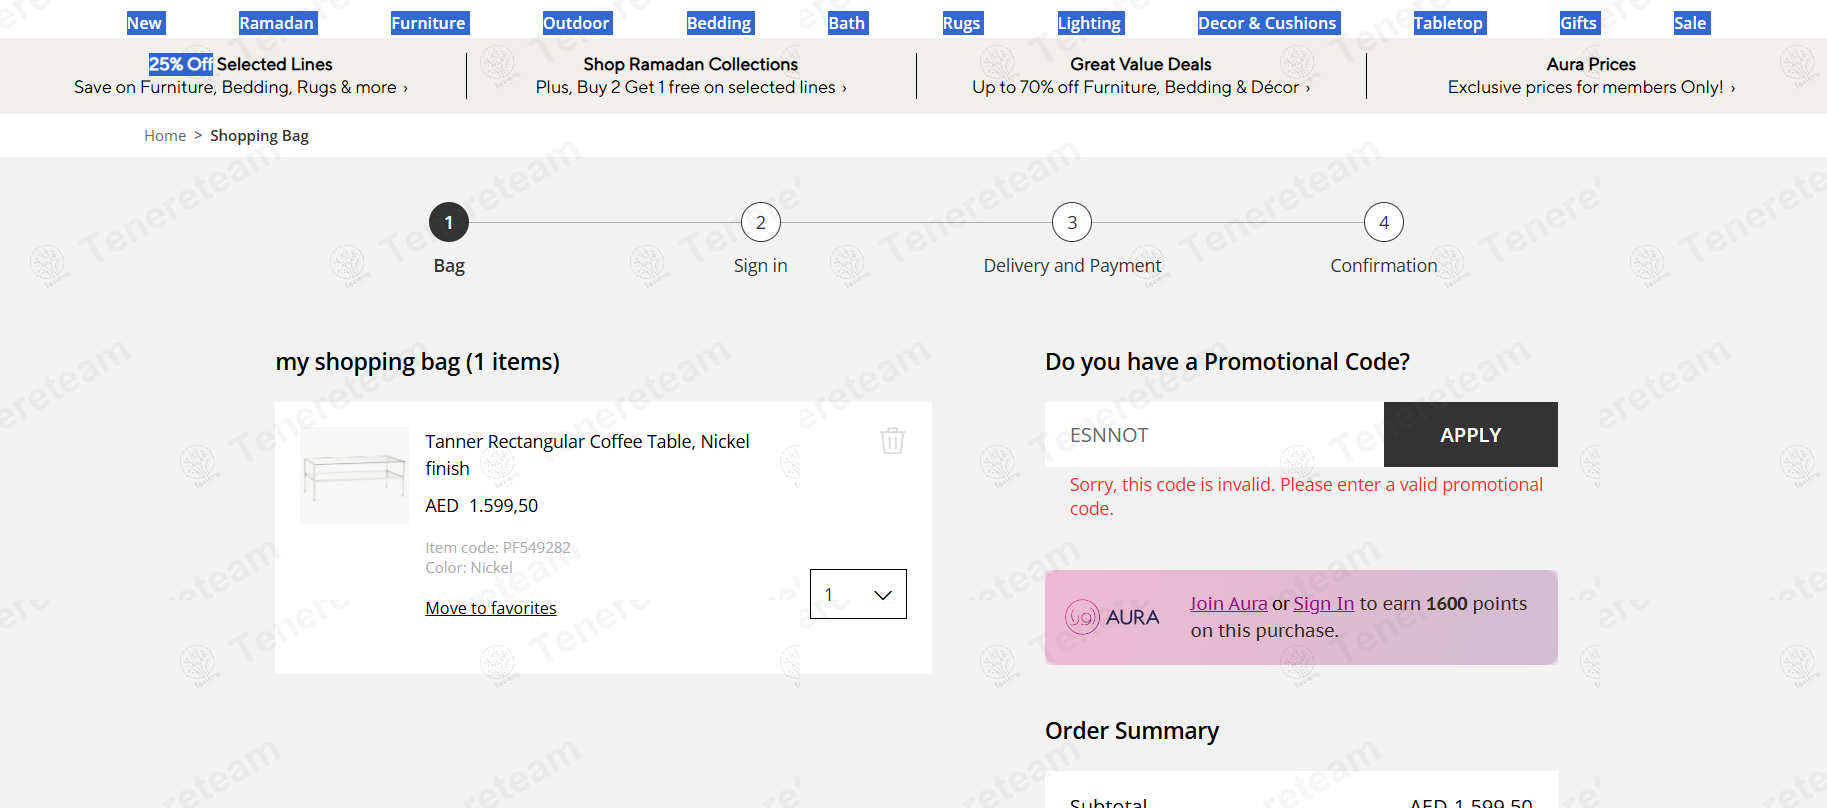Go to the Furniture category
Image resolution: width=1827 pixels, height=808 pixels.
pyautogui.click(x=429, y=23)
